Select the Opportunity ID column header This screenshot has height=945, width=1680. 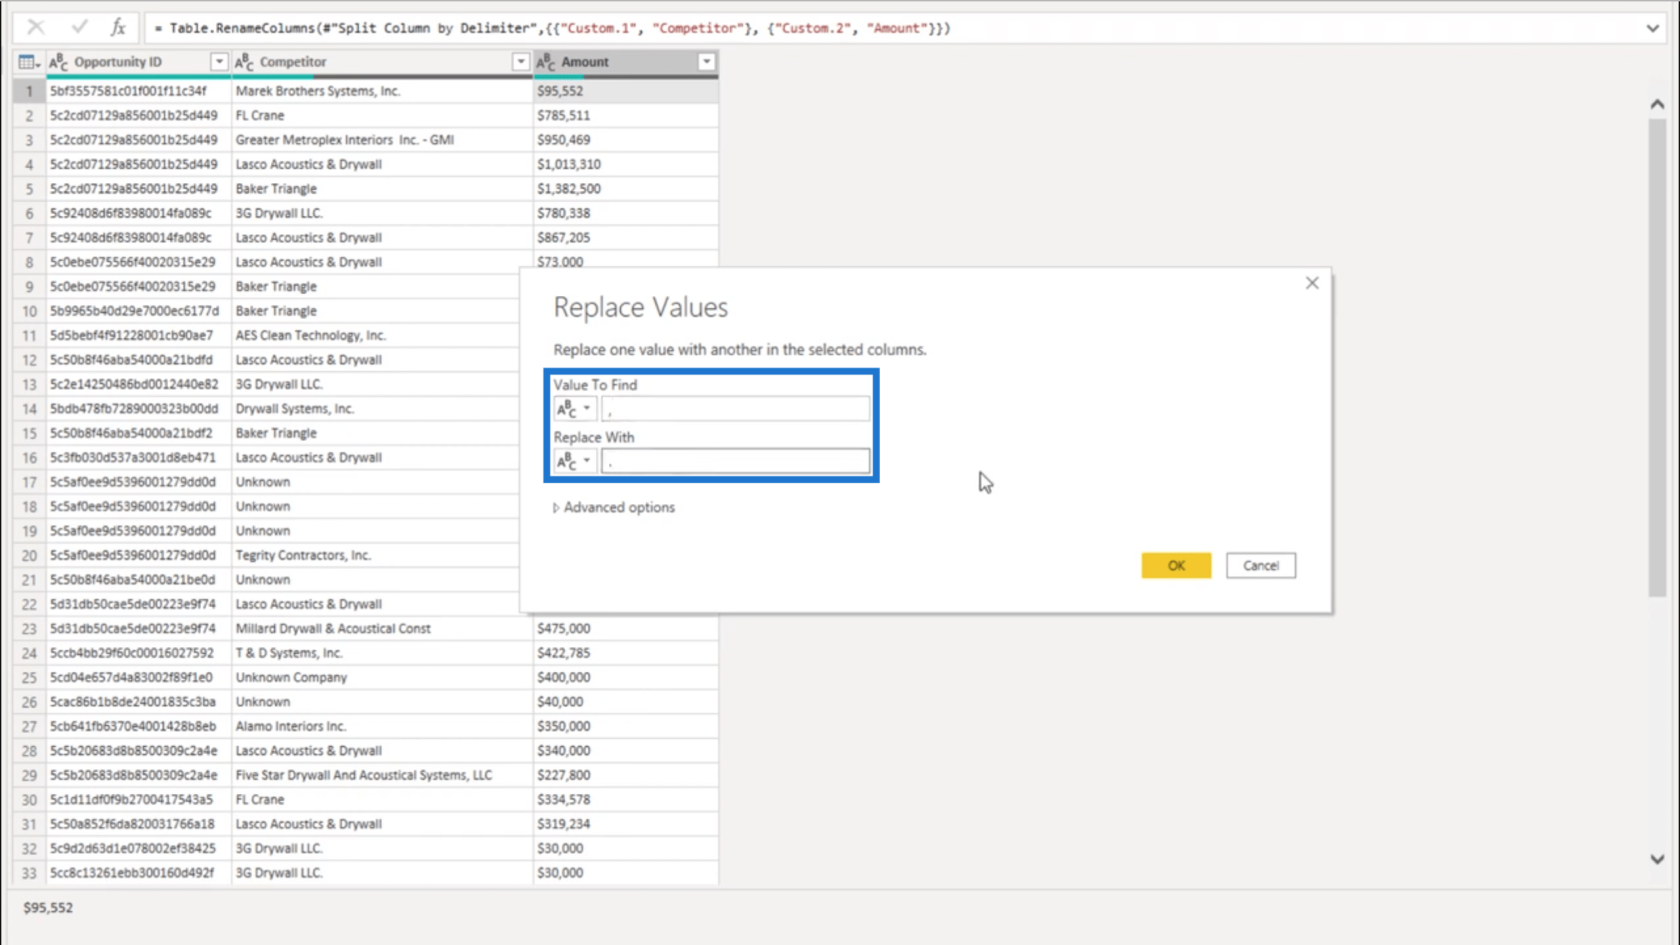click(138, 62)
